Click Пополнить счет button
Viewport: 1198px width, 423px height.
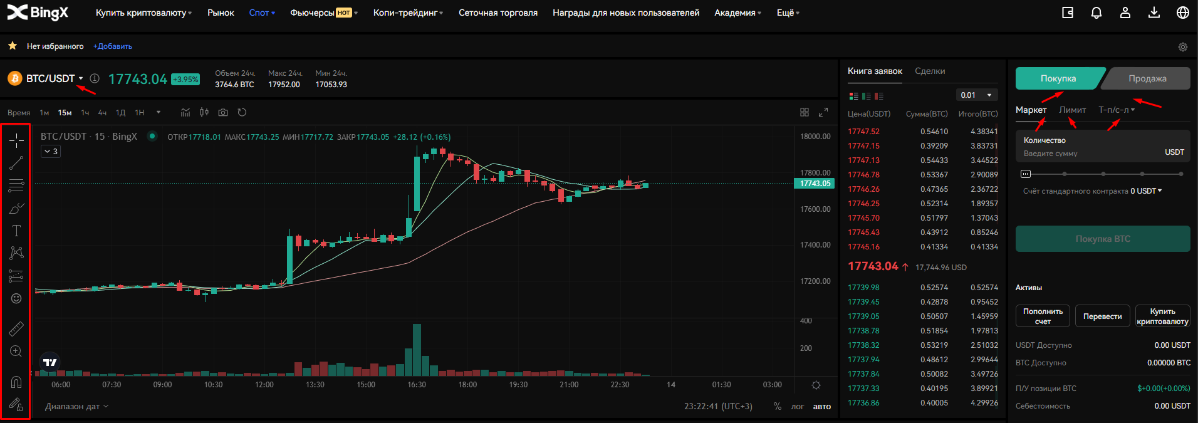pyautogui.click(x=1042, y=316)
